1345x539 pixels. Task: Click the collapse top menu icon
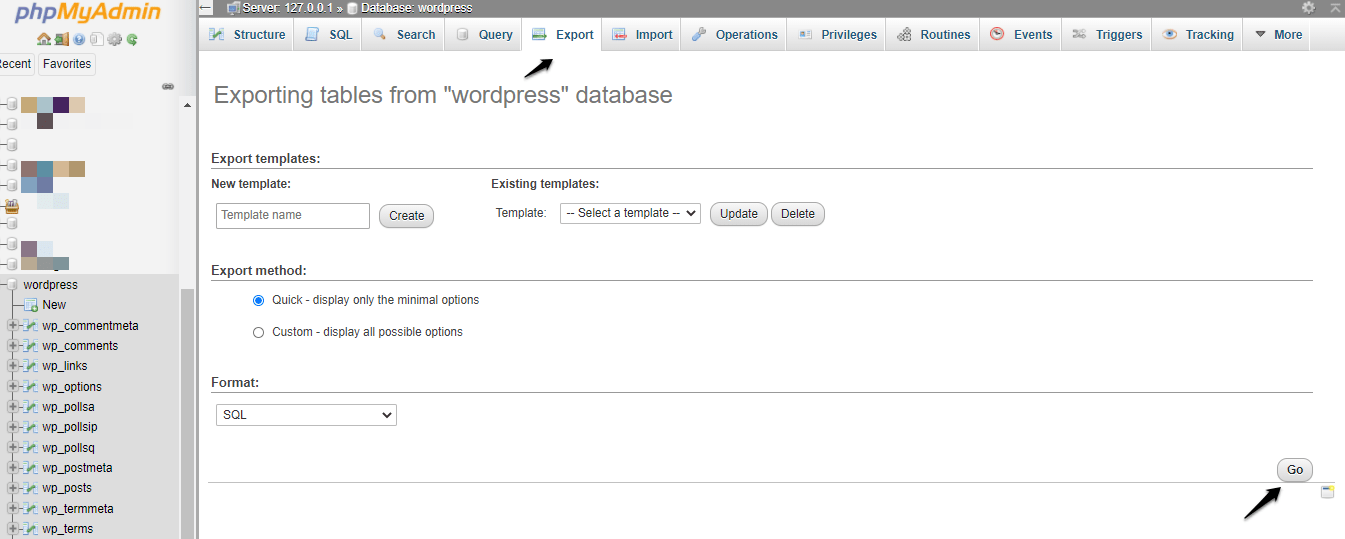coord(1334,7)
